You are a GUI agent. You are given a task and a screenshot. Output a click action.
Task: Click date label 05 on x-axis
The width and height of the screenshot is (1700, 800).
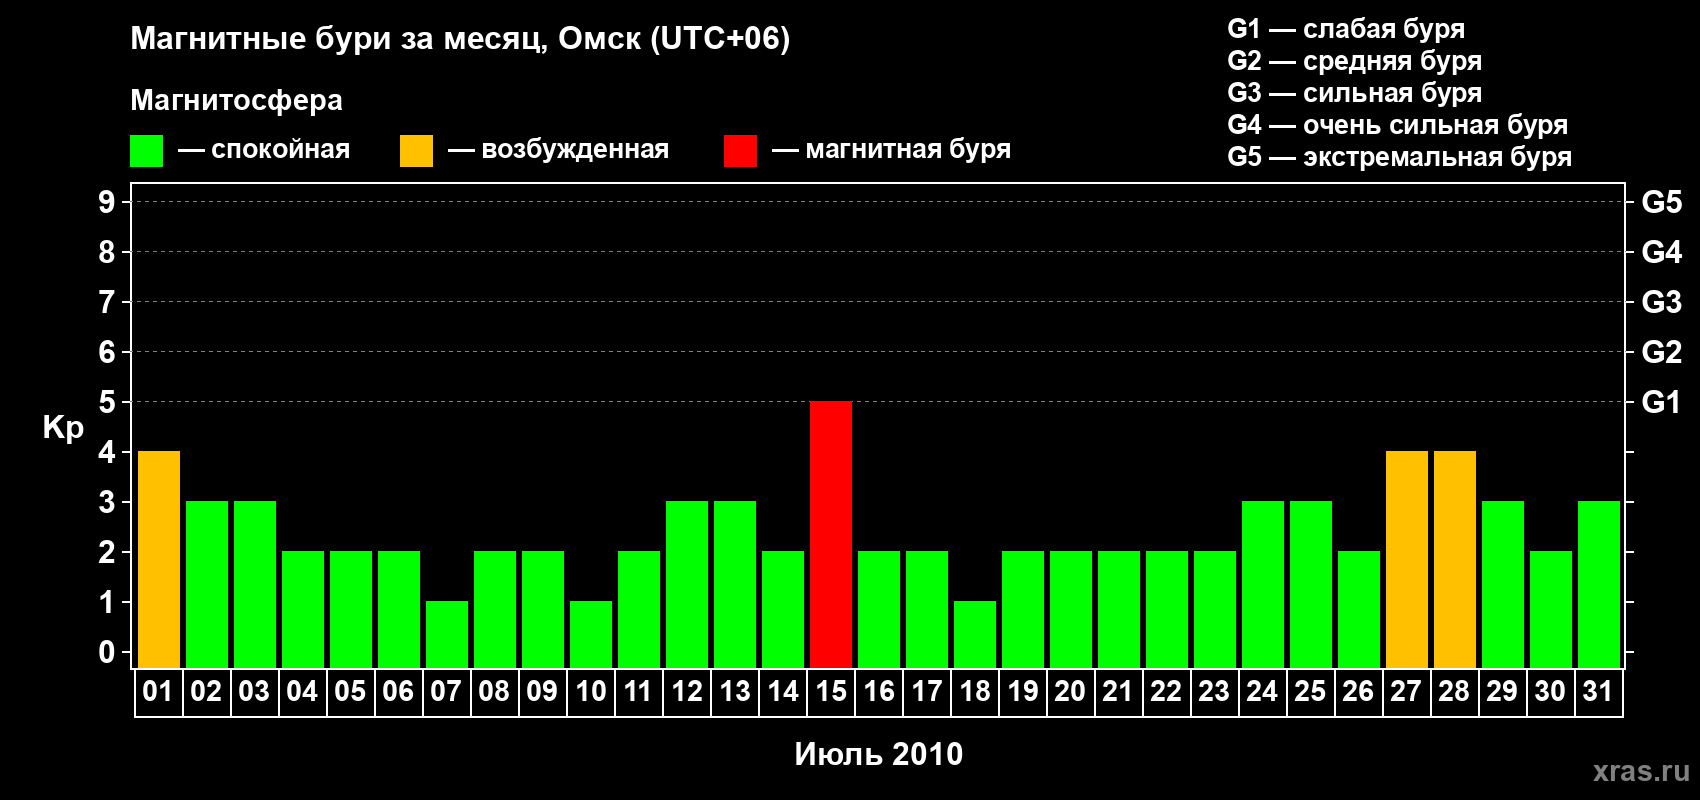click(x=350, y=691)
